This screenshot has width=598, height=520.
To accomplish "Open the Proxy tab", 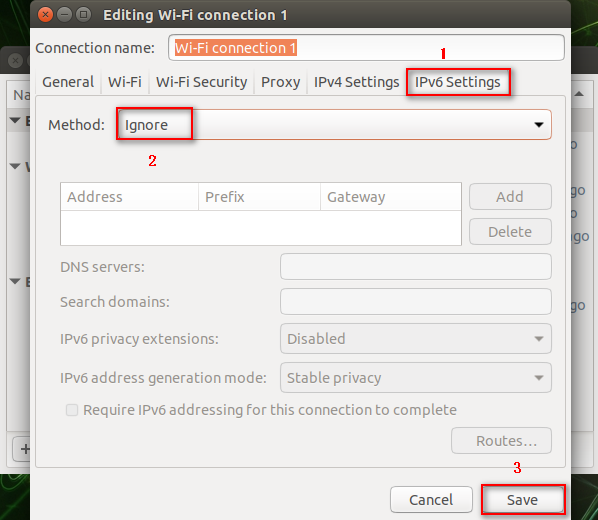I will 280,82.
